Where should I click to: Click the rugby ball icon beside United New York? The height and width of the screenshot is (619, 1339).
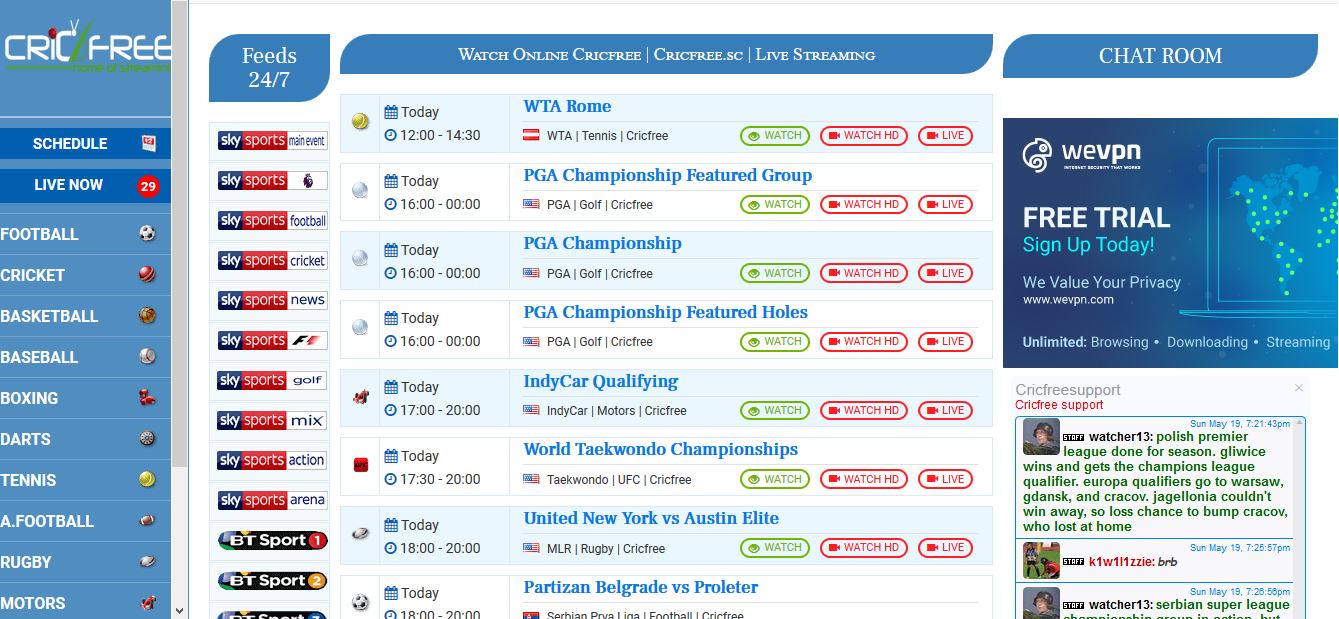point(360,534)
